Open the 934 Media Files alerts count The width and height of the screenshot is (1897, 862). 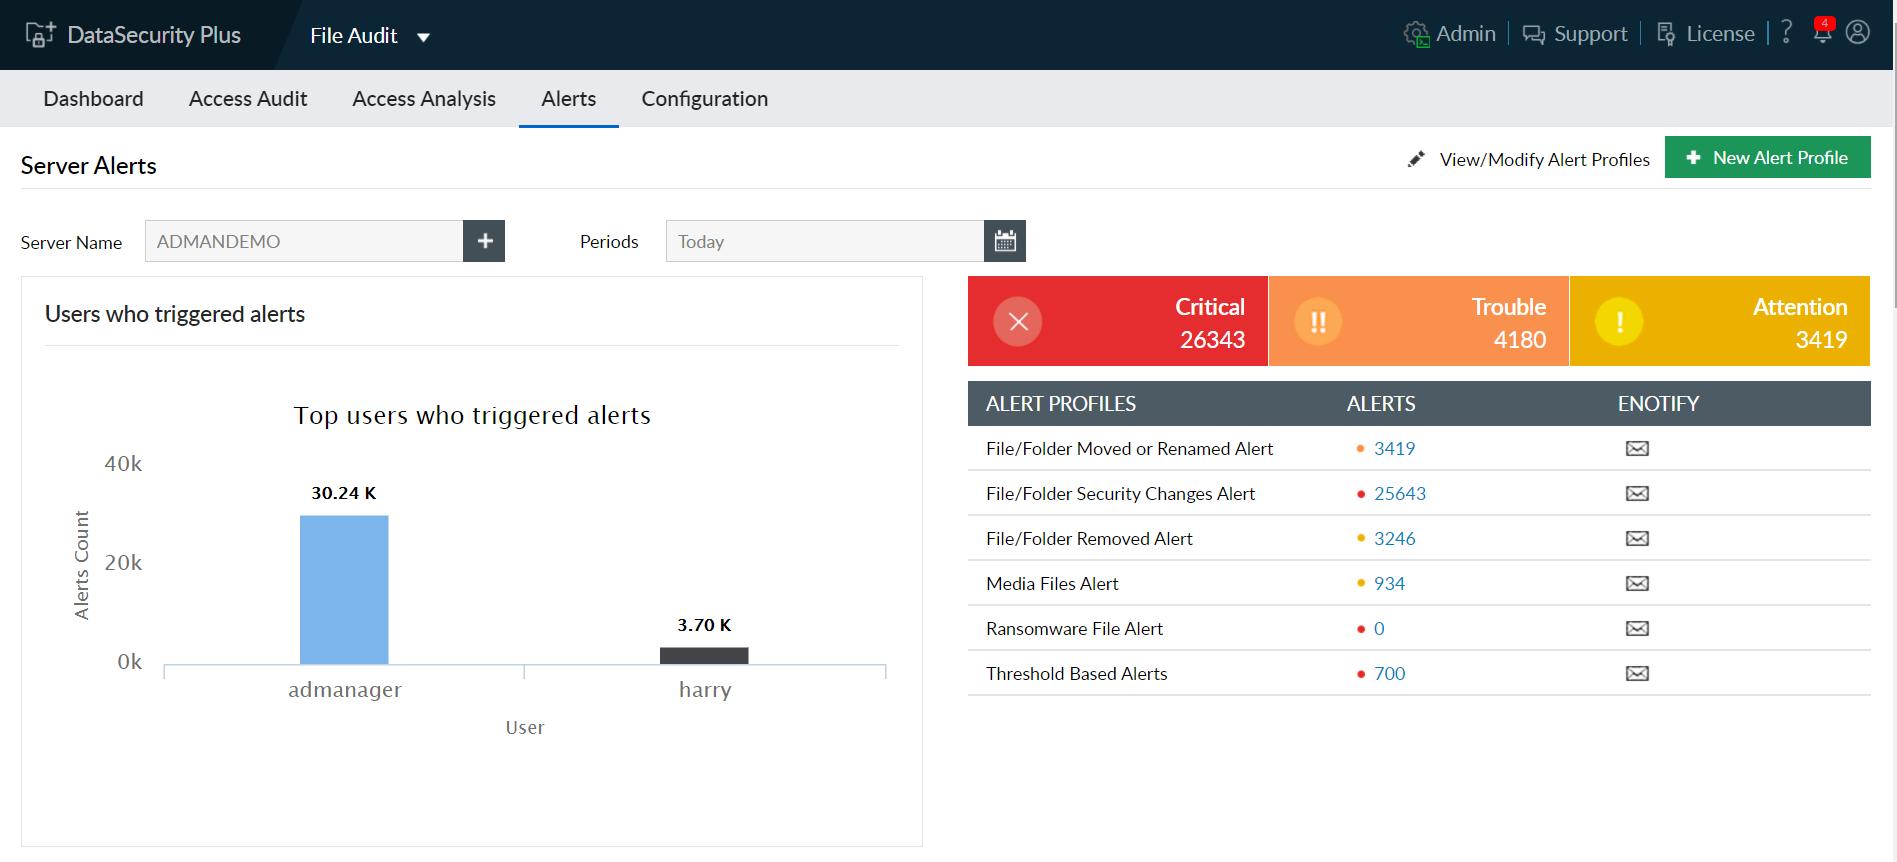(1389, 583)
